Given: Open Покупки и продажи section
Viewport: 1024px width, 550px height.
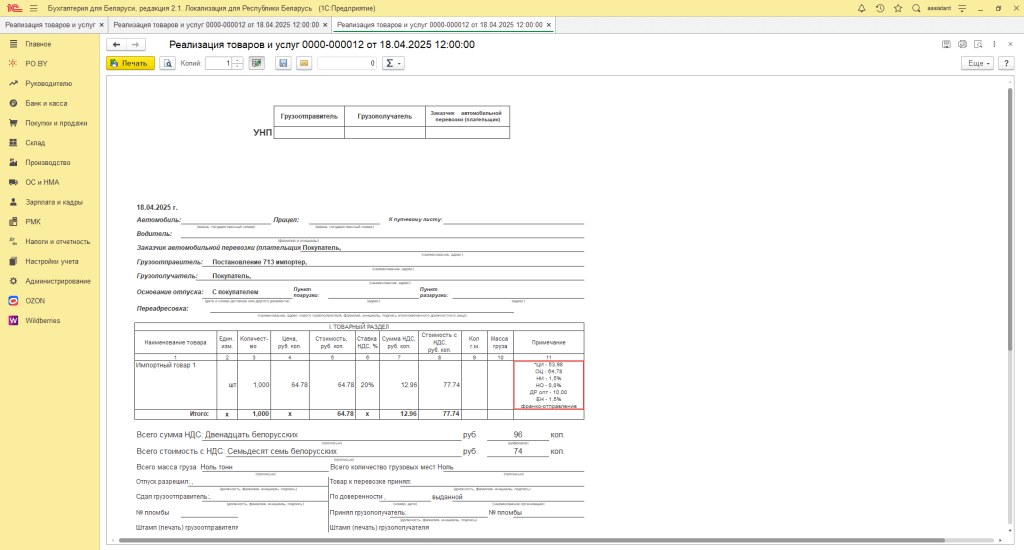Looking at the screenshot, I should 50,123.
